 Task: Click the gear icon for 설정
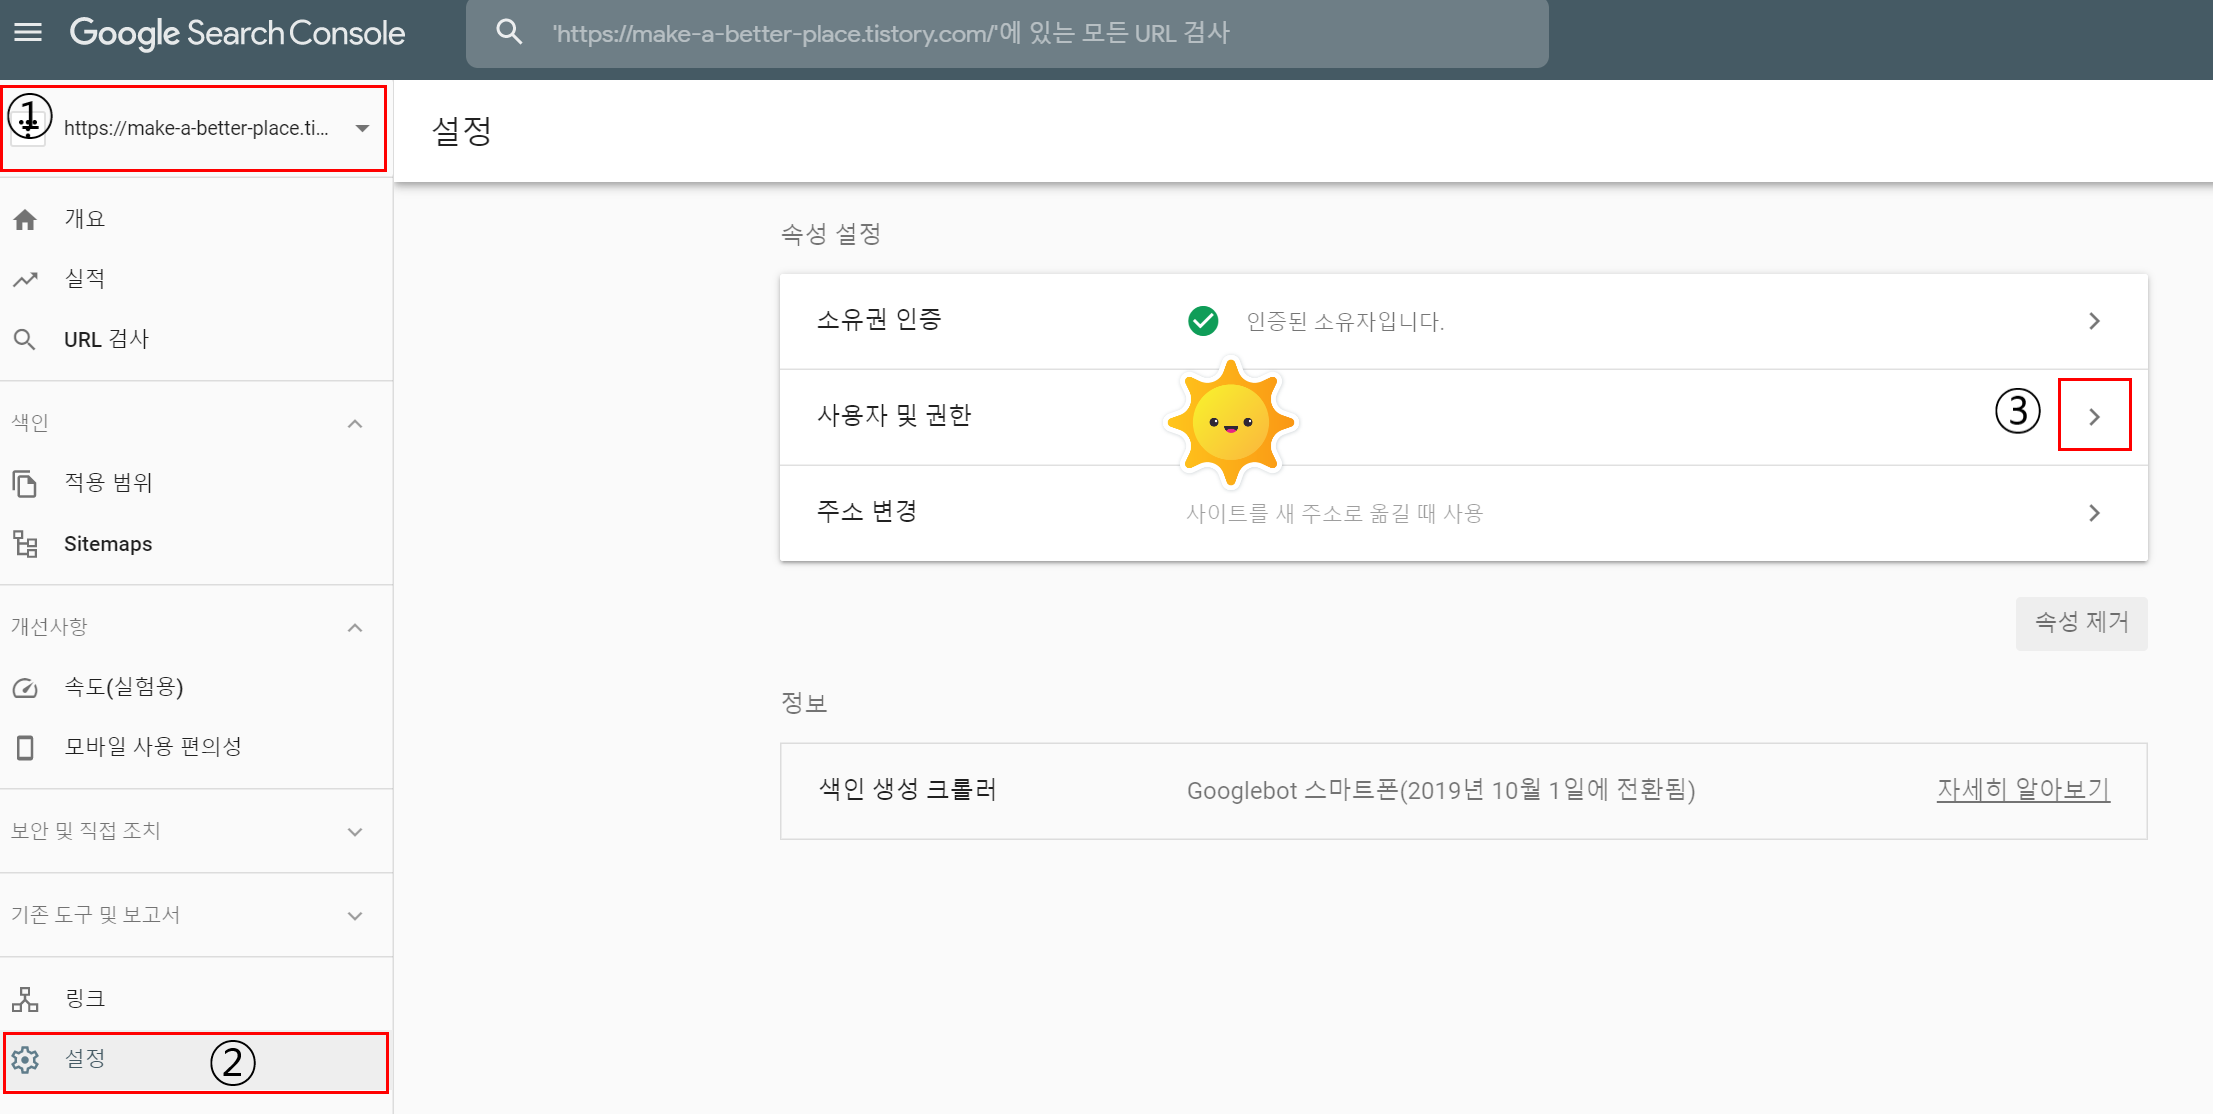(x=25, y=1060)
